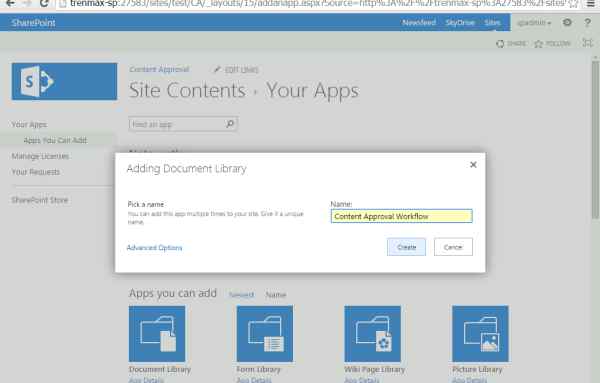Image resolution: width=600 pixels, height=383 pixels.
Task: Open the Content Approval breadcrumb link
Action: 159,69
